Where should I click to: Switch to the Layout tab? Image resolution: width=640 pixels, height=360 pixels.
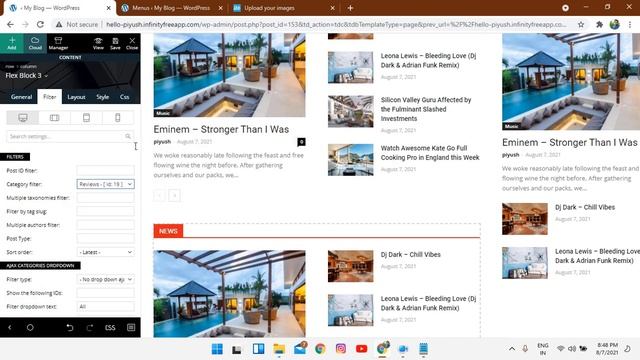pyautogui.click(x=76, y=97)
